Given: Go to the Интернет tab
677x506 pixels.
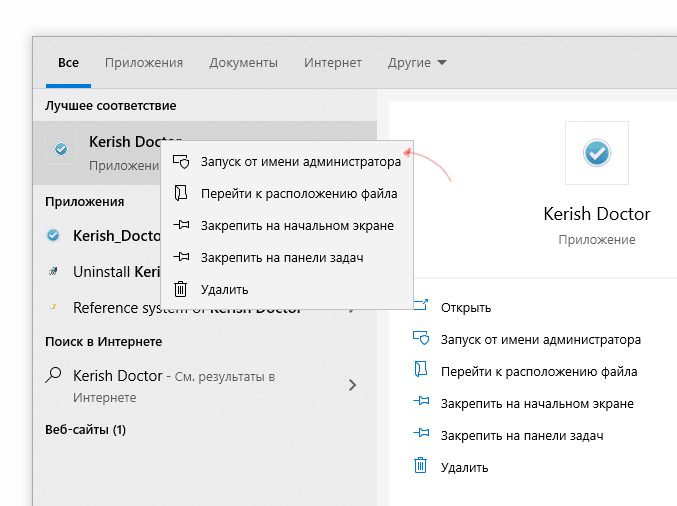Looking at the screenshot, I should (332, 63).
